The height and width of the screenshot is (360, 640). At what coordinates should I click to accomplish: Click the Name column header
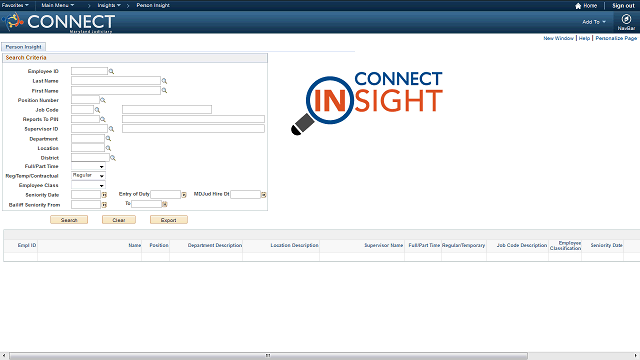(x=135, y=245)
